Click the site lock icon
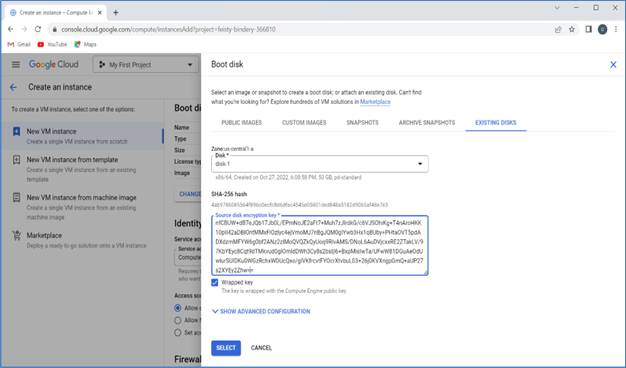The height and width of the screenshot is (368, 626). click(x=55, y=30)
